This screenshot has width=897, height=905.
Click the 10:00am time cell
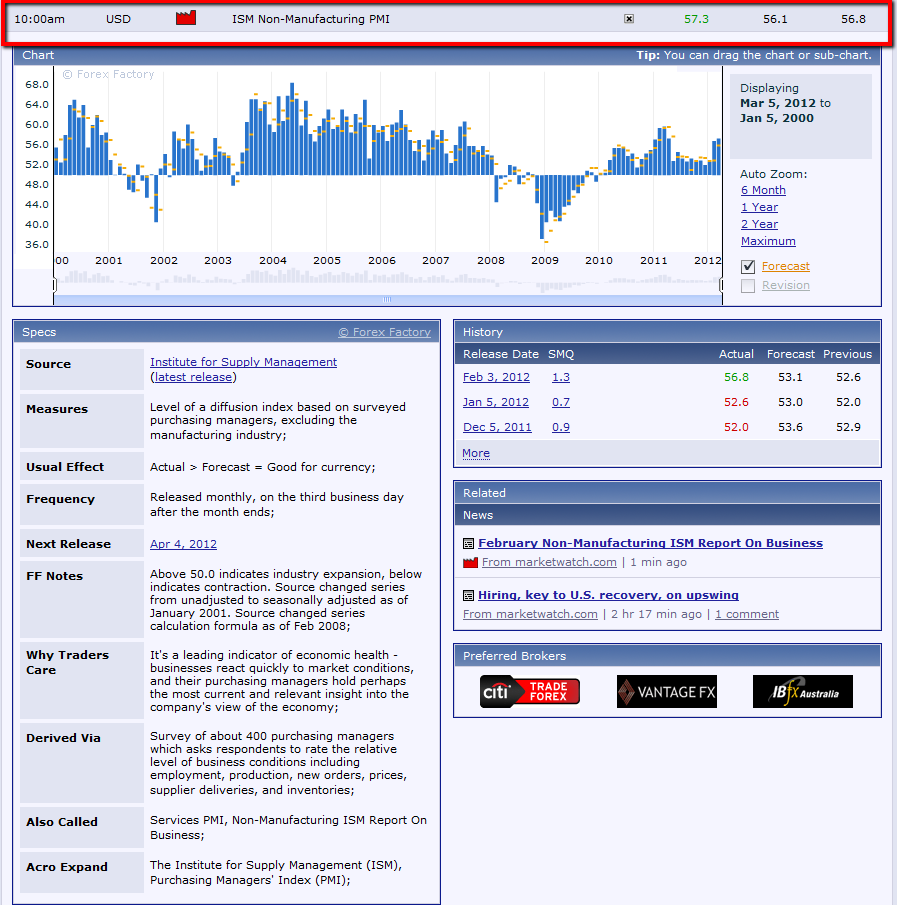[x=39, y=19]
